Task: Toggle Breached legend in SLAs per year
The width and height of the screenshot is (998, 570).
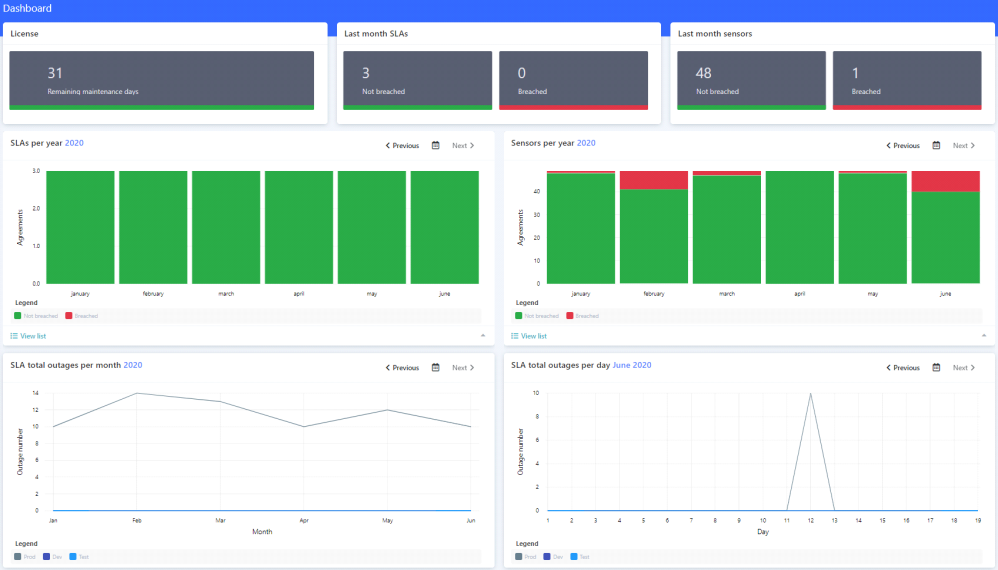Action: click(x=82, y=316)
